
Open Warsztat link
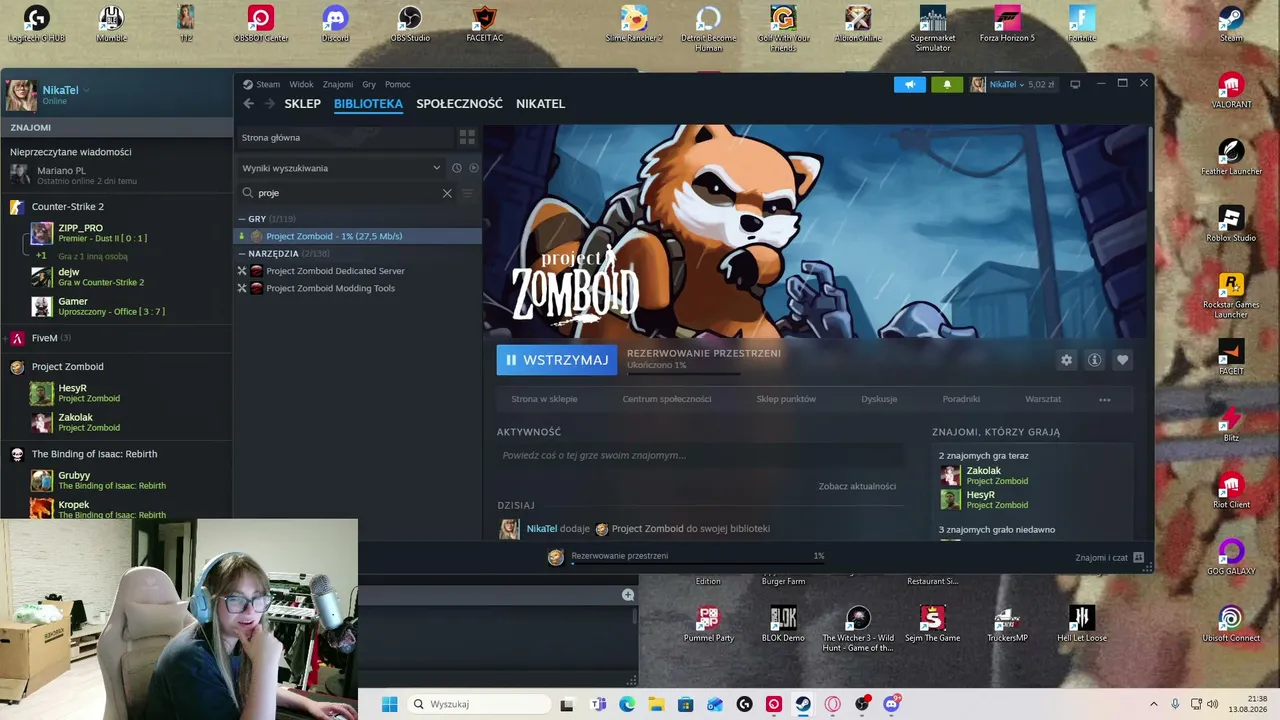(1043, 399)
